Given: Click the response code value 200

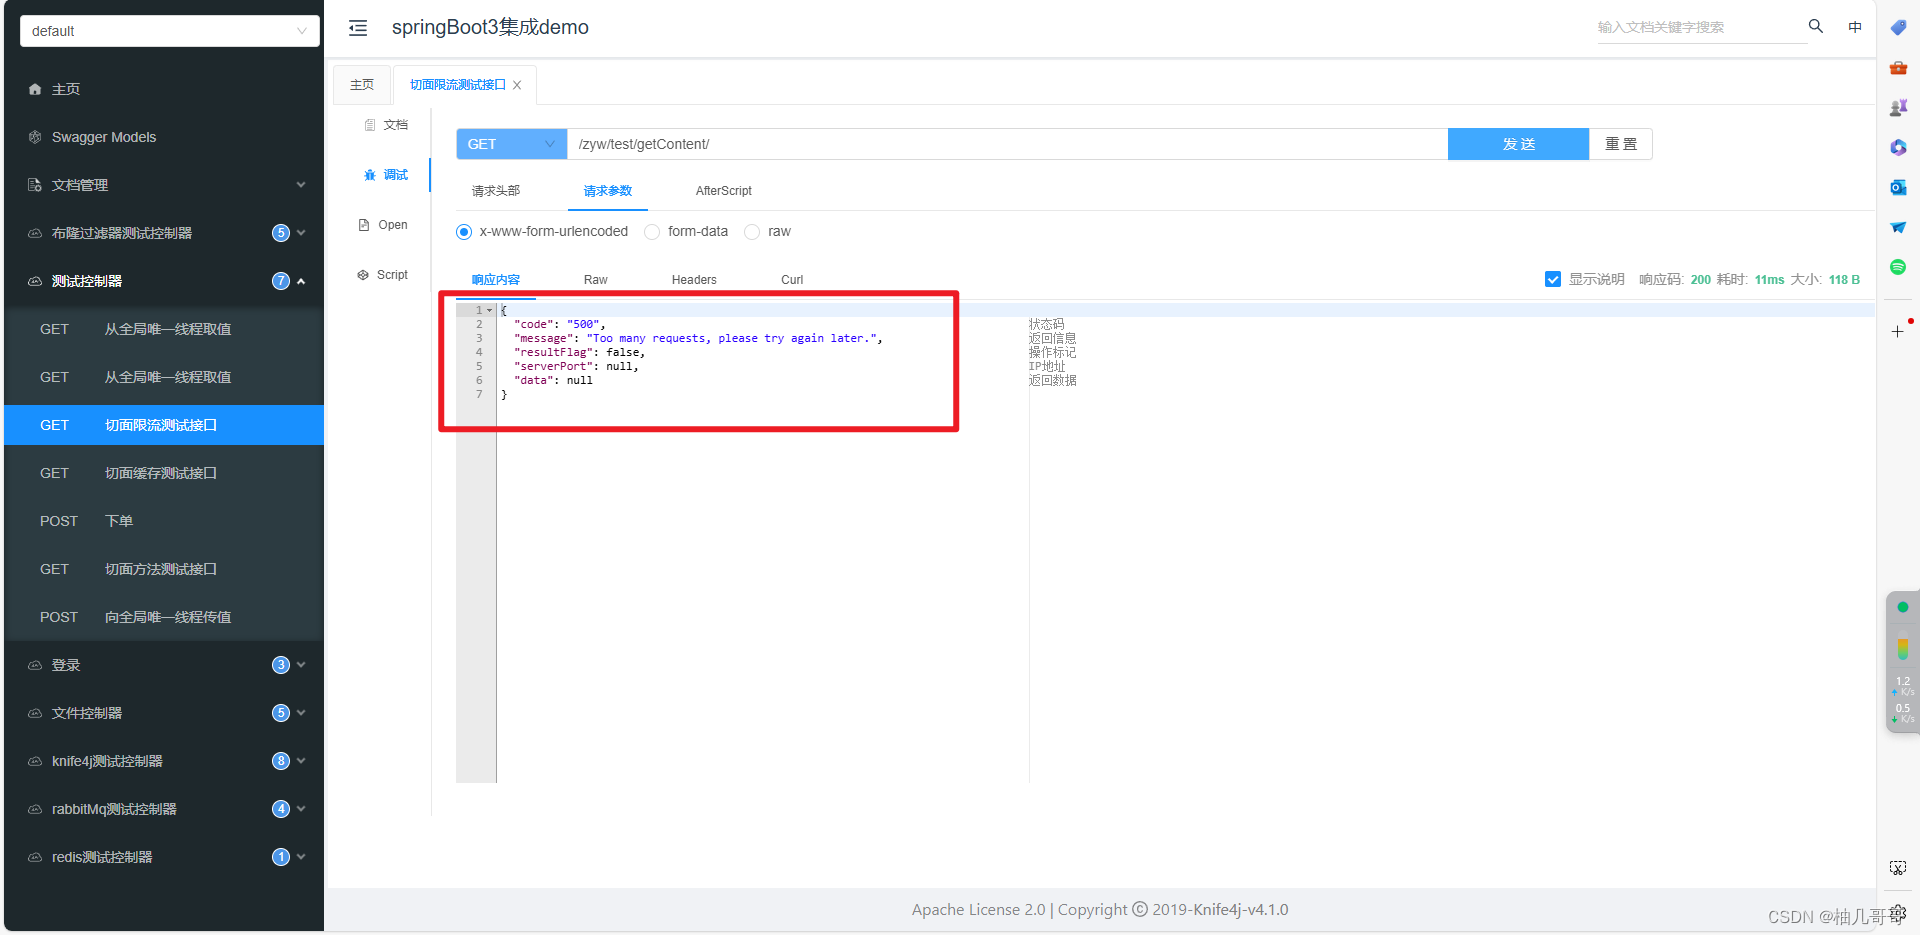Looking at the screenshot, I should click(1701, 280).
